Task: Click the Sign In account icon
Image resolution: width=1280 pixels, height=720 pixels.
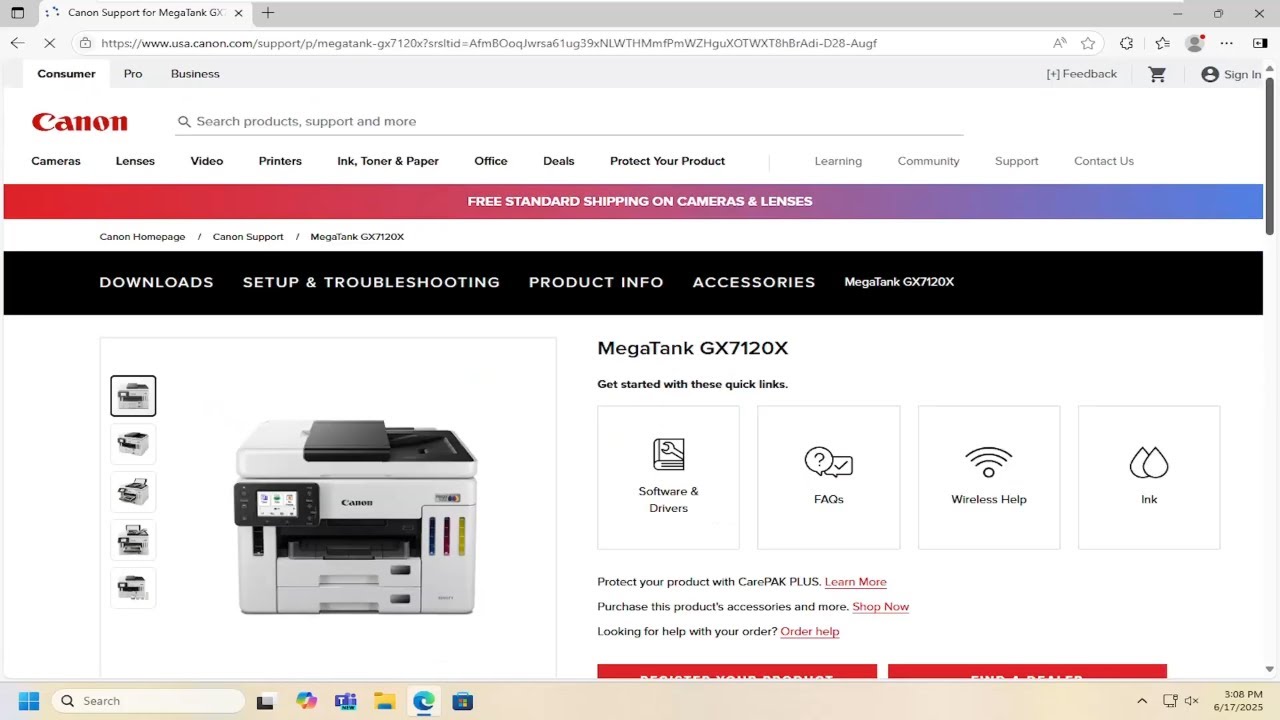Action: click(1210, 74)
